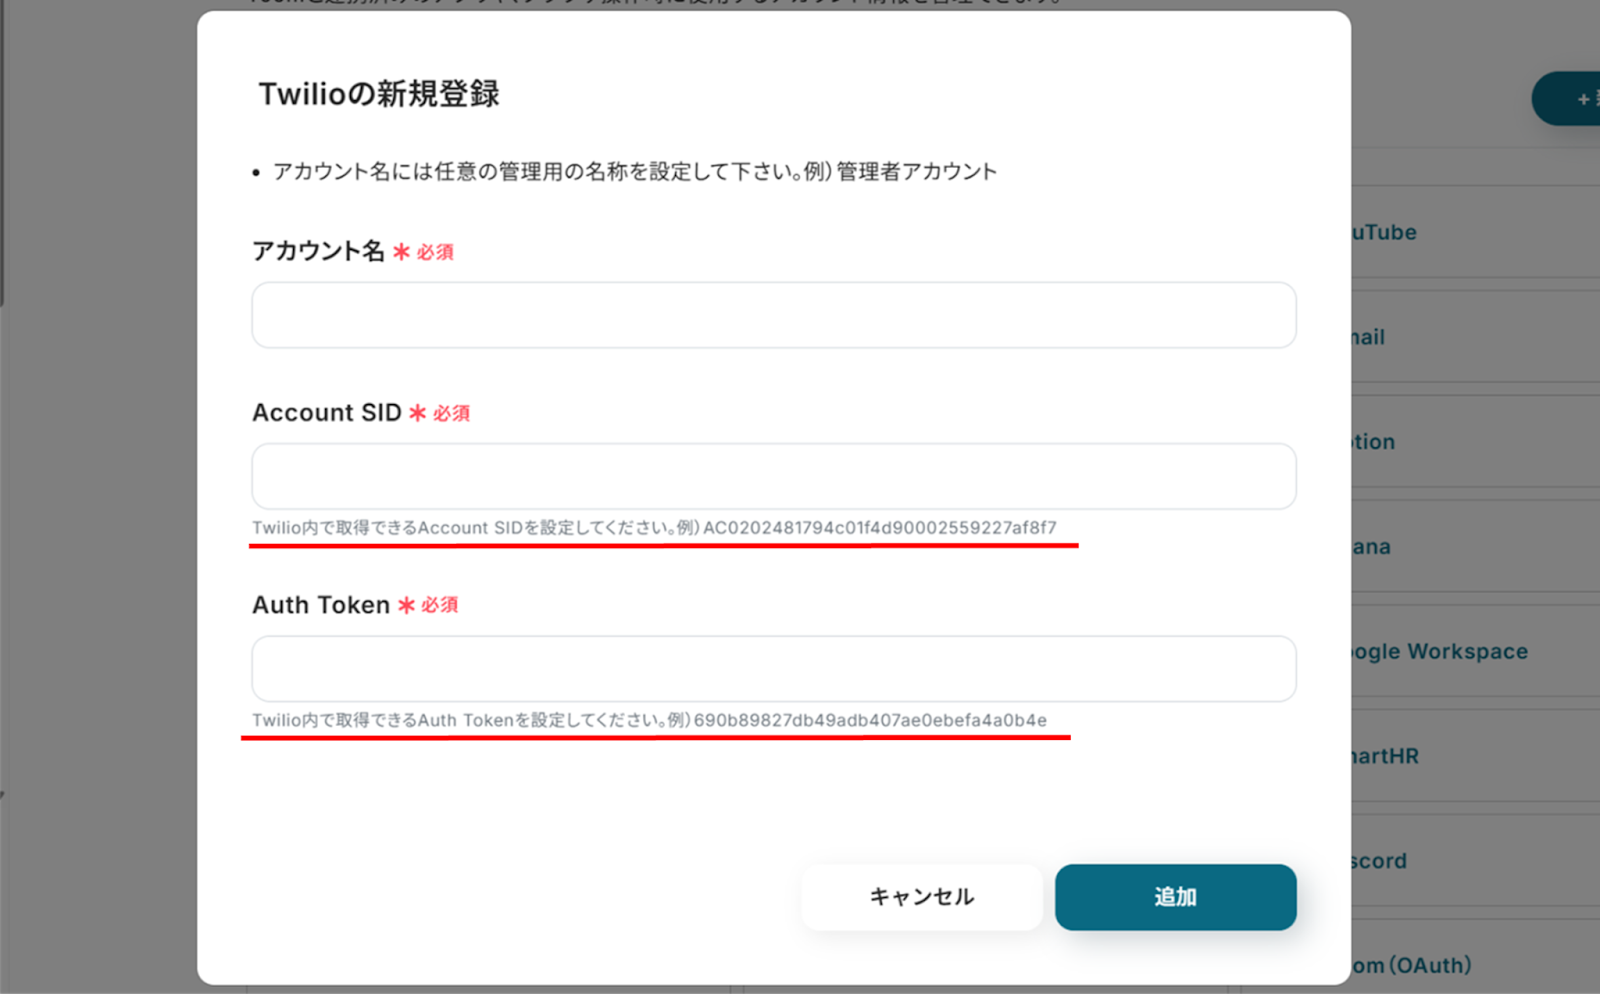The width and height of the screenshot is (1600, 994).
Task: Click the account name instruction bullet text
Action: point(635,172)
